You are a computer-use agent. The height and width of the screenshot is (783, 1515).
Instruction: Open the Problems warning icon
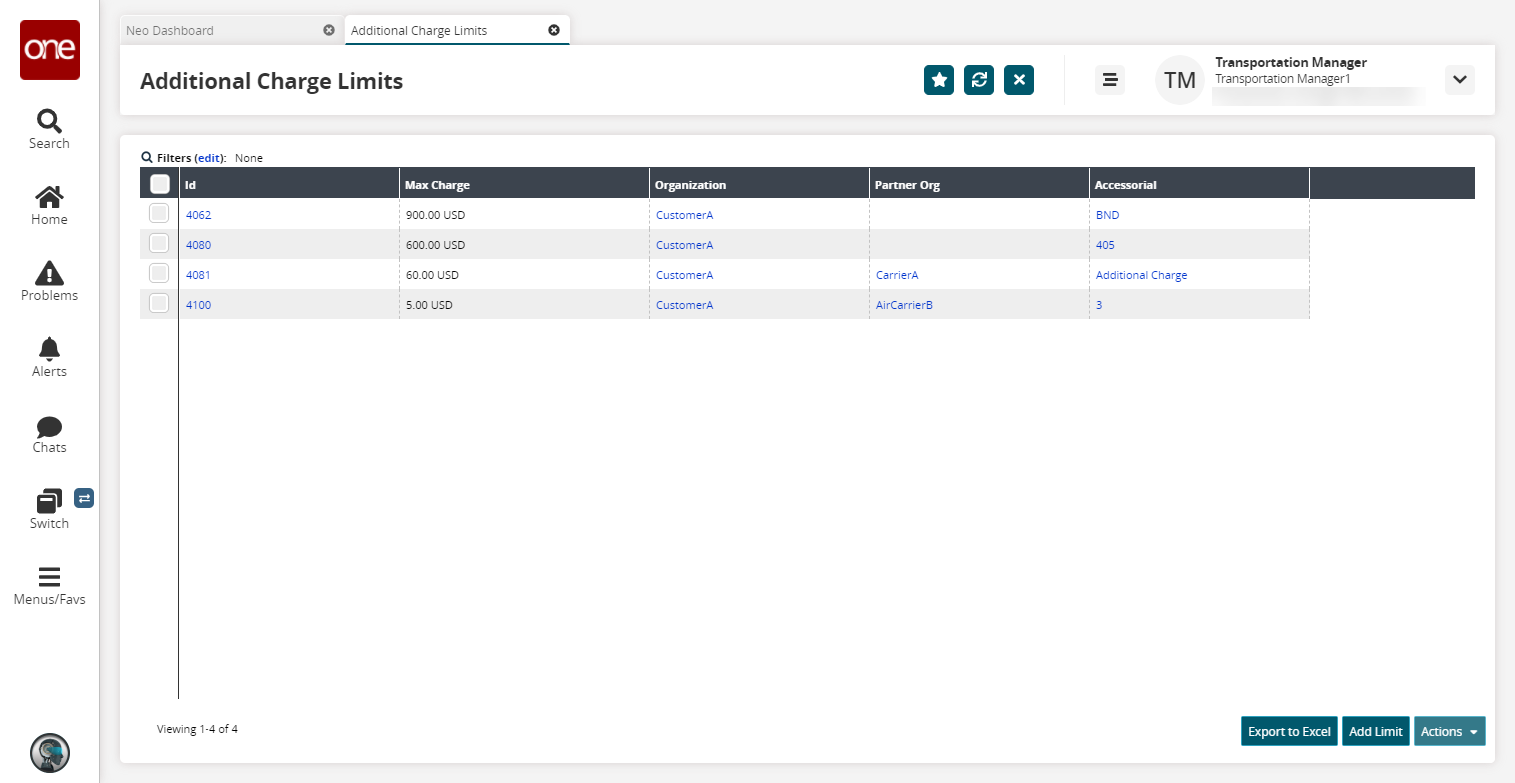[x=49, y=273]
